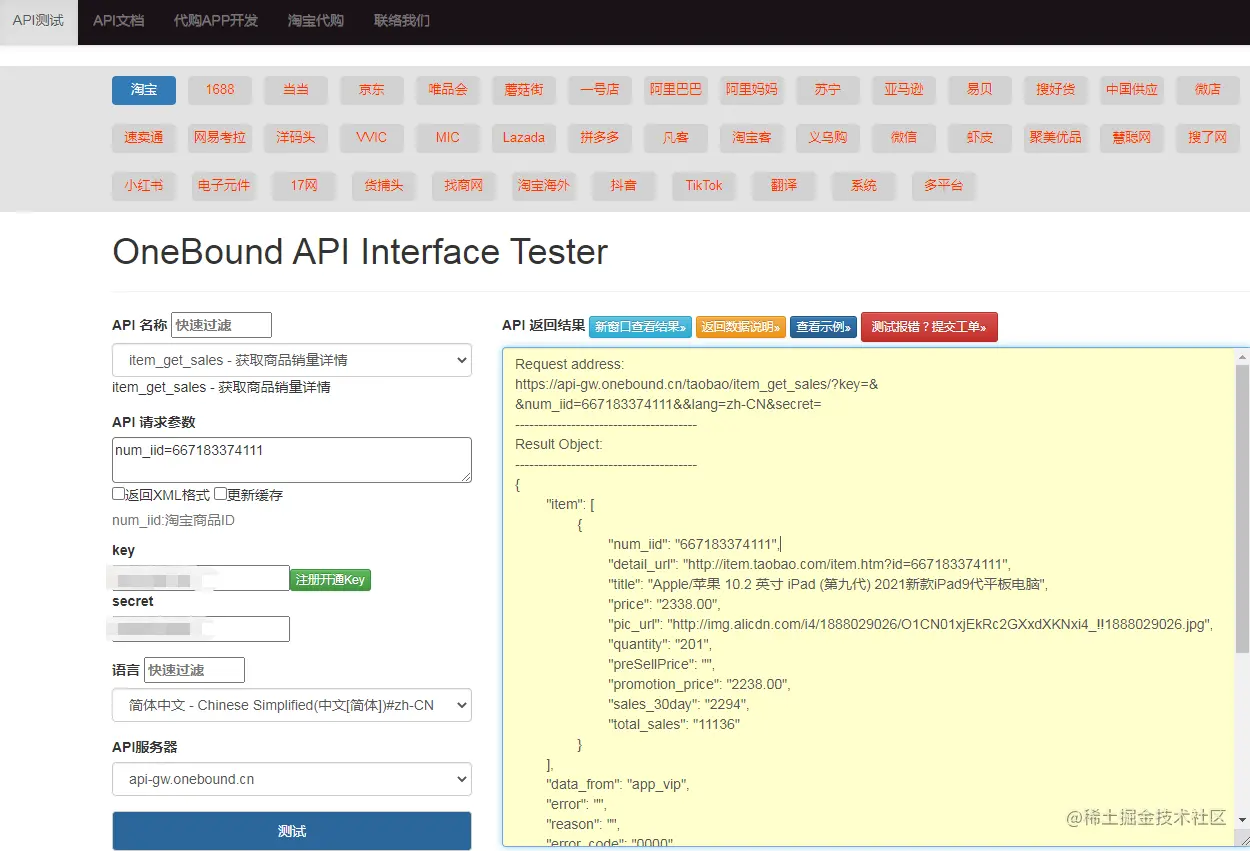Choose the 搜了网 platform
Image resolution: width=1250 pixels, height=851 pixels.
click(x=1208, y=138)
